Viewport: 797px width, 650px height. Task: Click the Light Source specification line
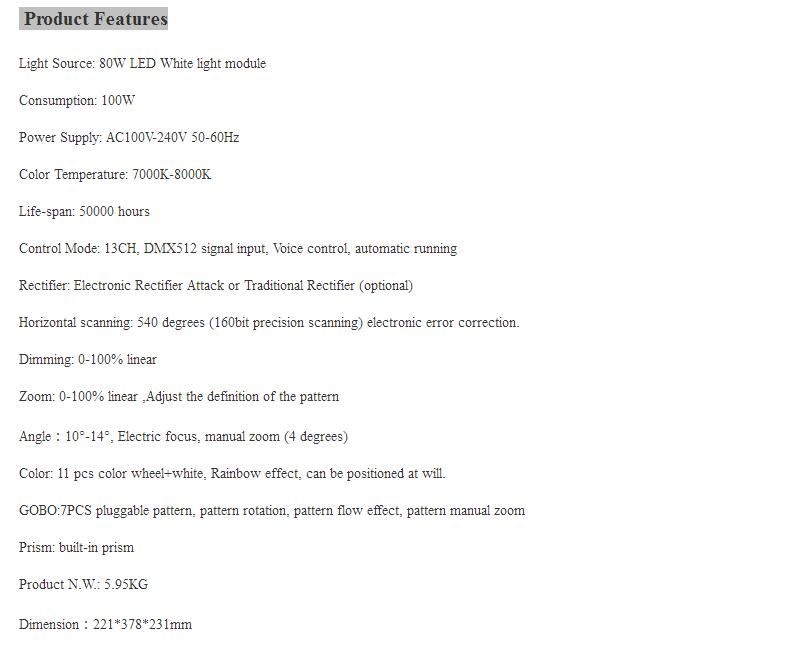(142, 64)
